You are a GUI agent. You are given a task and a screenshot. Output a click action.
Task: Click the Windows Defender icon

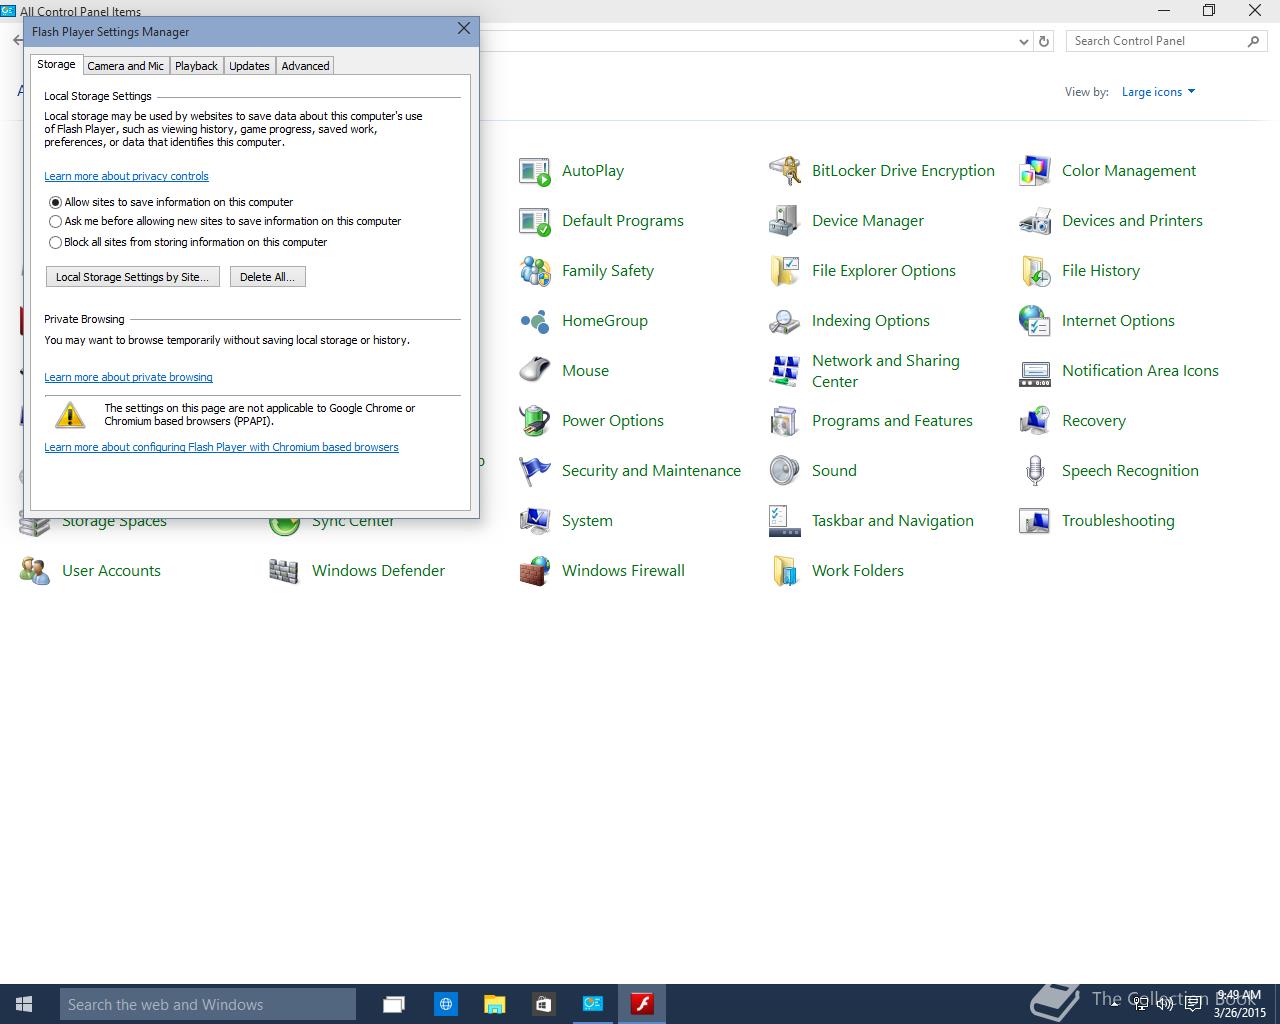tap(285, 571)
